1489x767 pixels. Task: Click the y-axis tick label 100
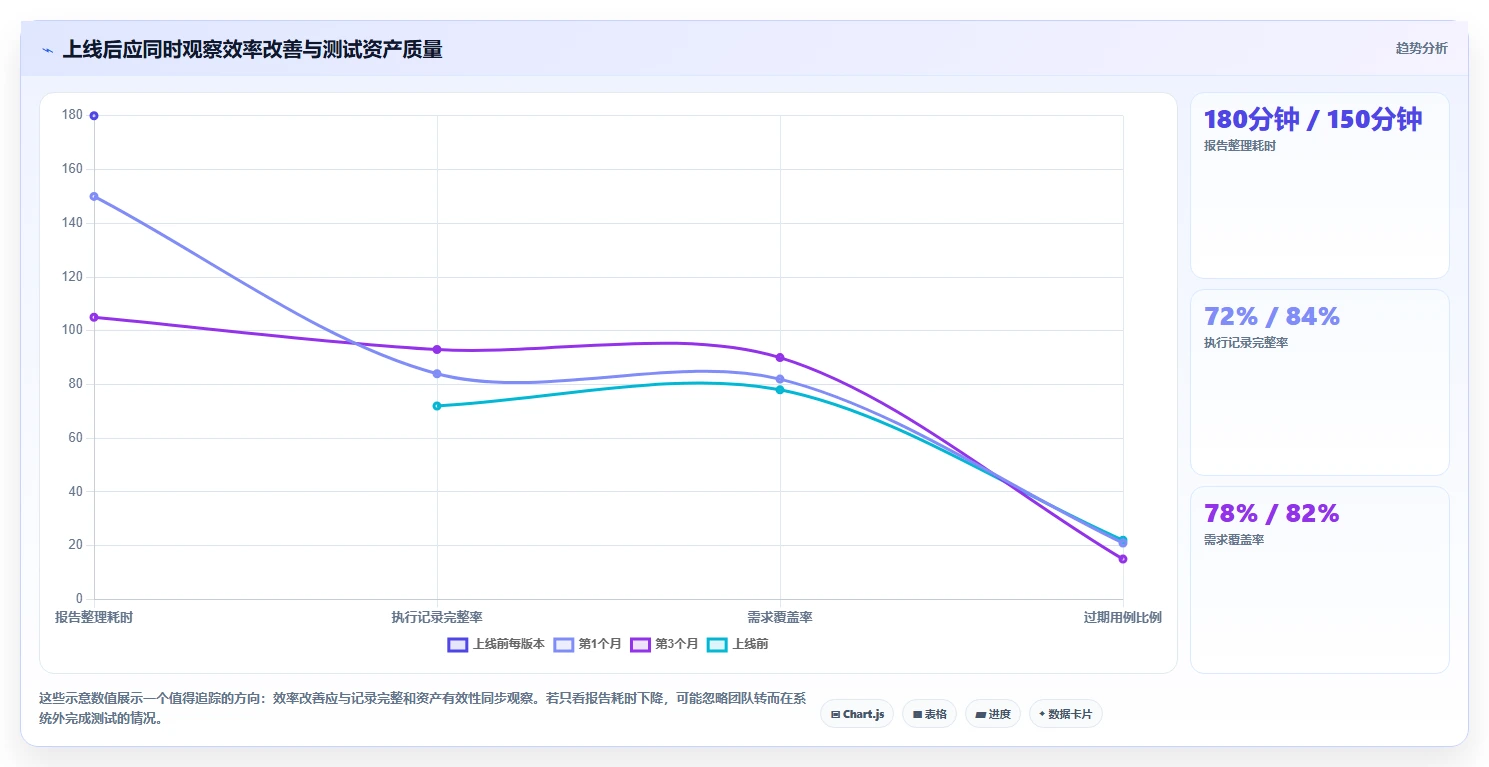(x=72, y=331)
